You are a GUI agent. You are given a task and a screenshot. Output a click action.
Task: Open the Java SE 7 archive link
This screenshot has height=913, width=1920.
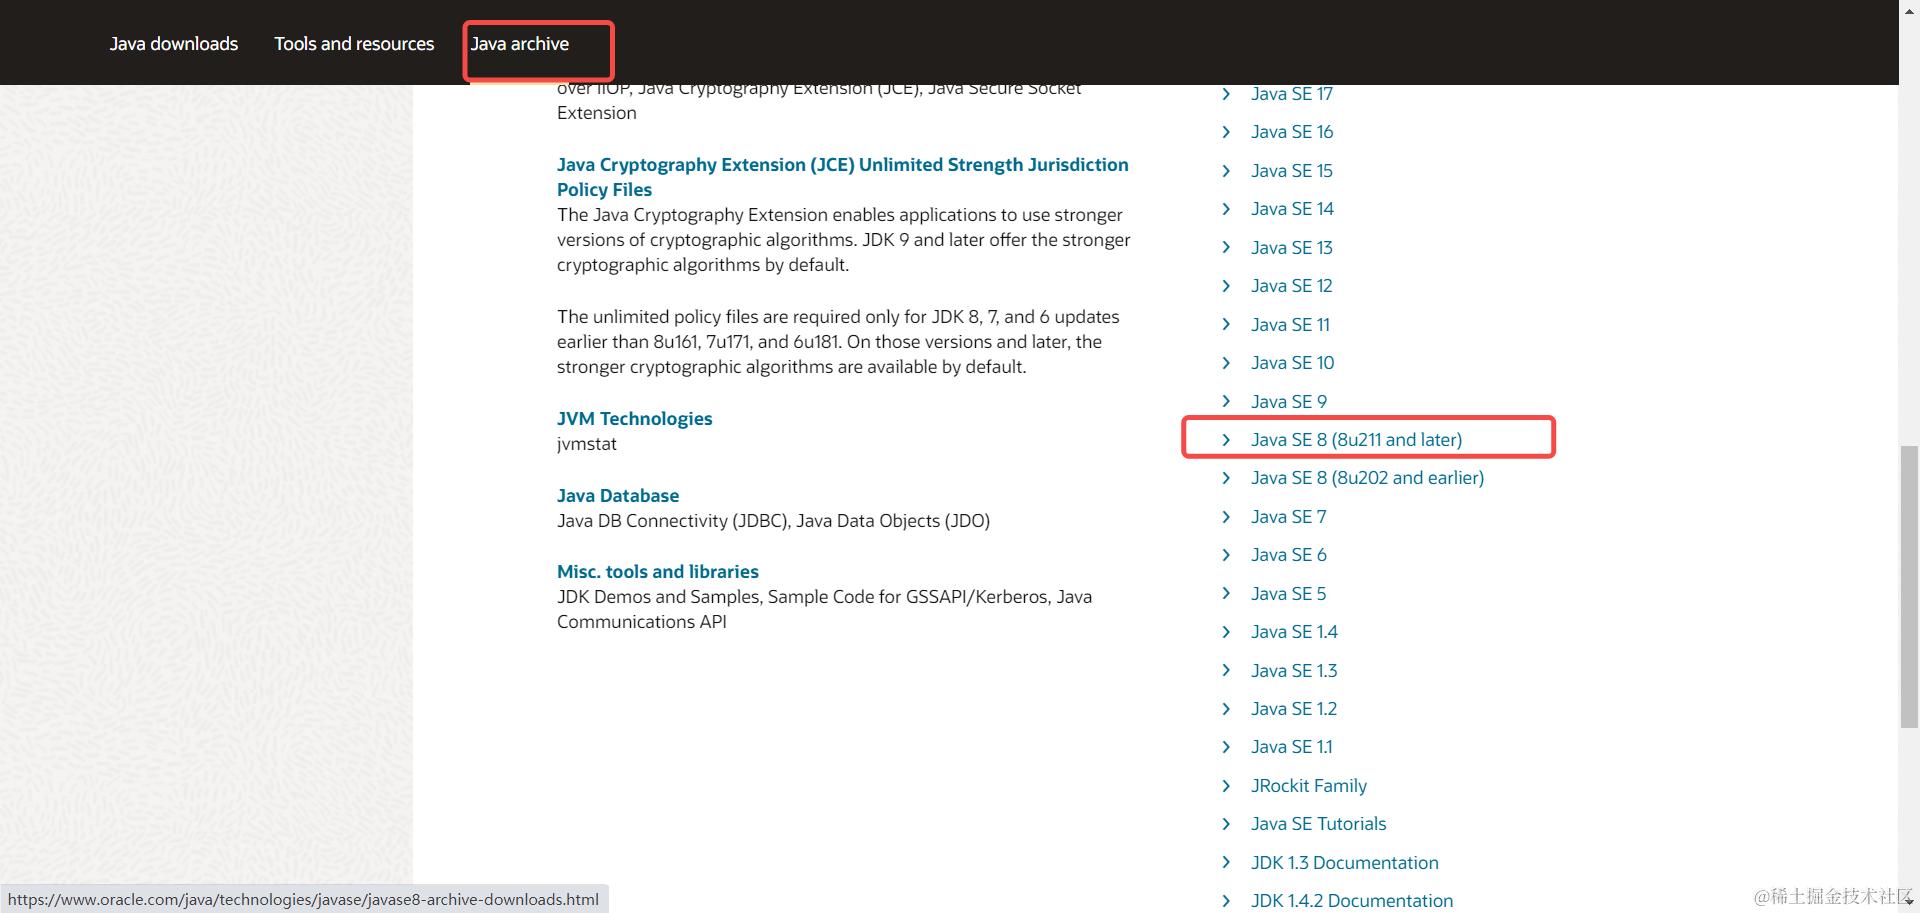point(1288,517)
